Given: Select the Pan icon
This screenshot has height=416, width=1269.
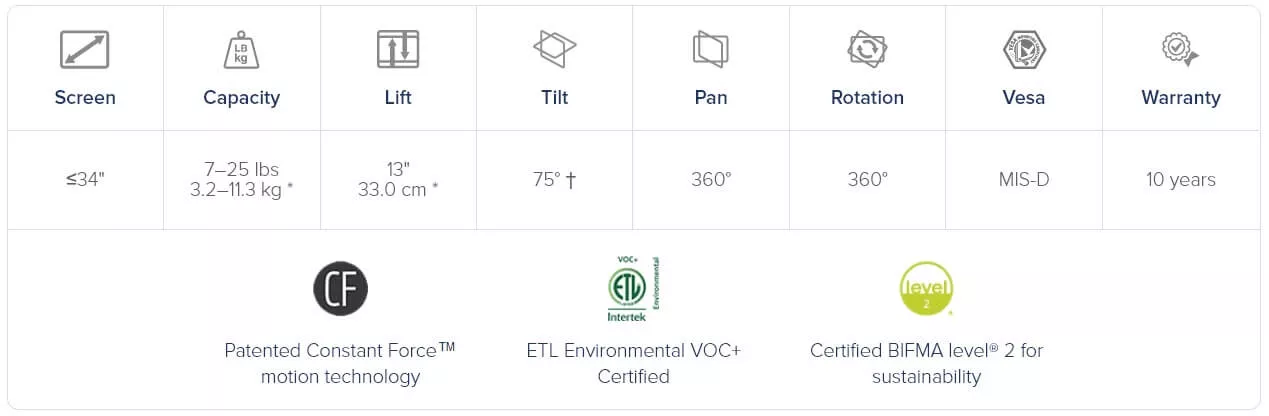Looking at the screenshot, I should (x=711, y=50).
